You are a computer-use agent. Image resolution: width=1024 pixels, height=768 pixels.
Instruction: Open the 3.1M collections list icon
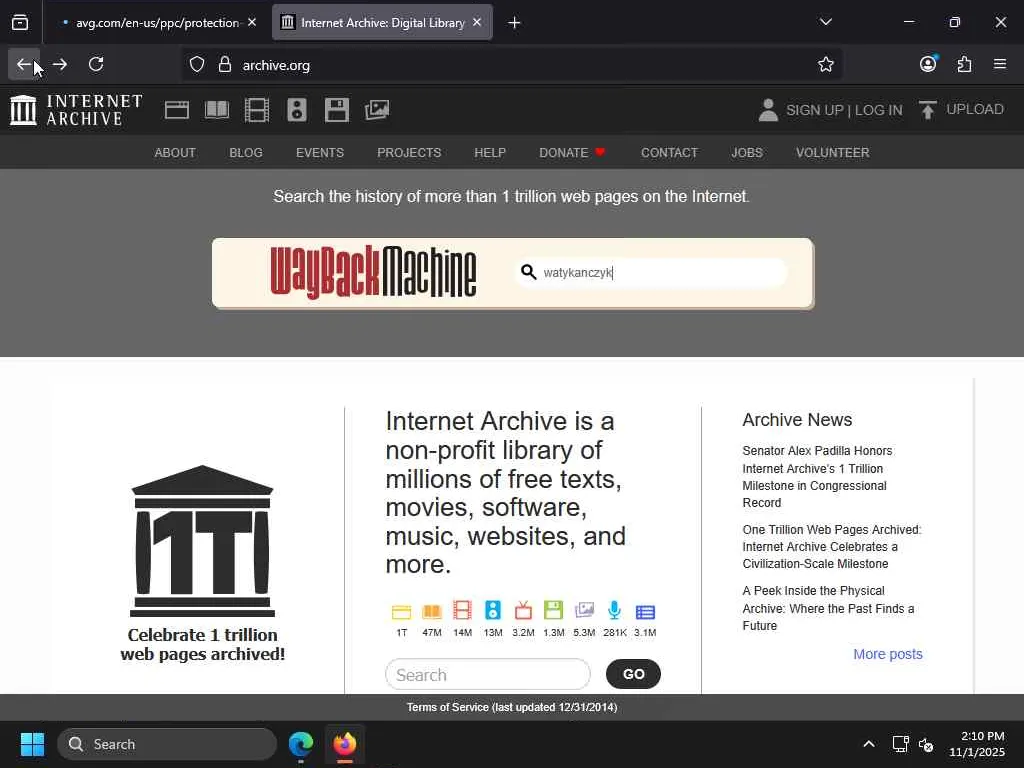[x=645, y=619]
